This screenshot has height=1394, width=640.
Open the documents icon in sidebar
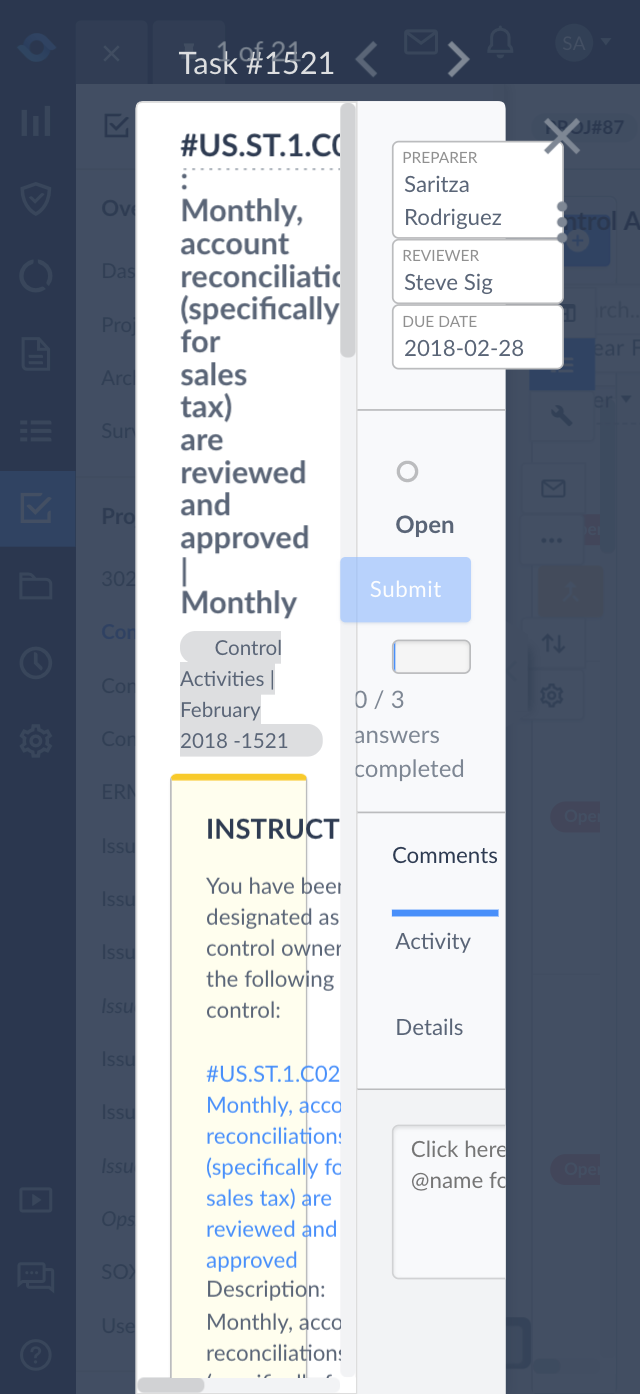coord(36,354)
